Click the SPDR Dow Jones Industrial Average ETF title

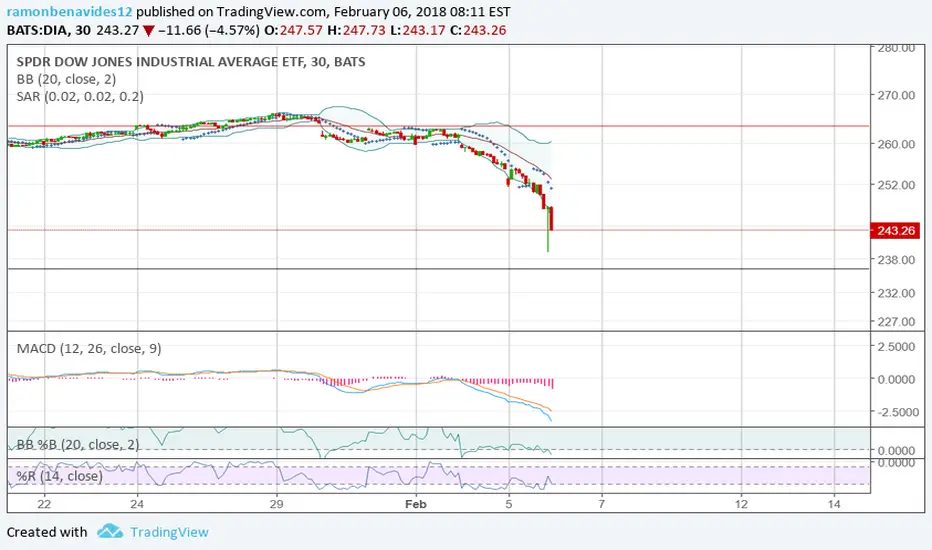(x=191, y=62)
